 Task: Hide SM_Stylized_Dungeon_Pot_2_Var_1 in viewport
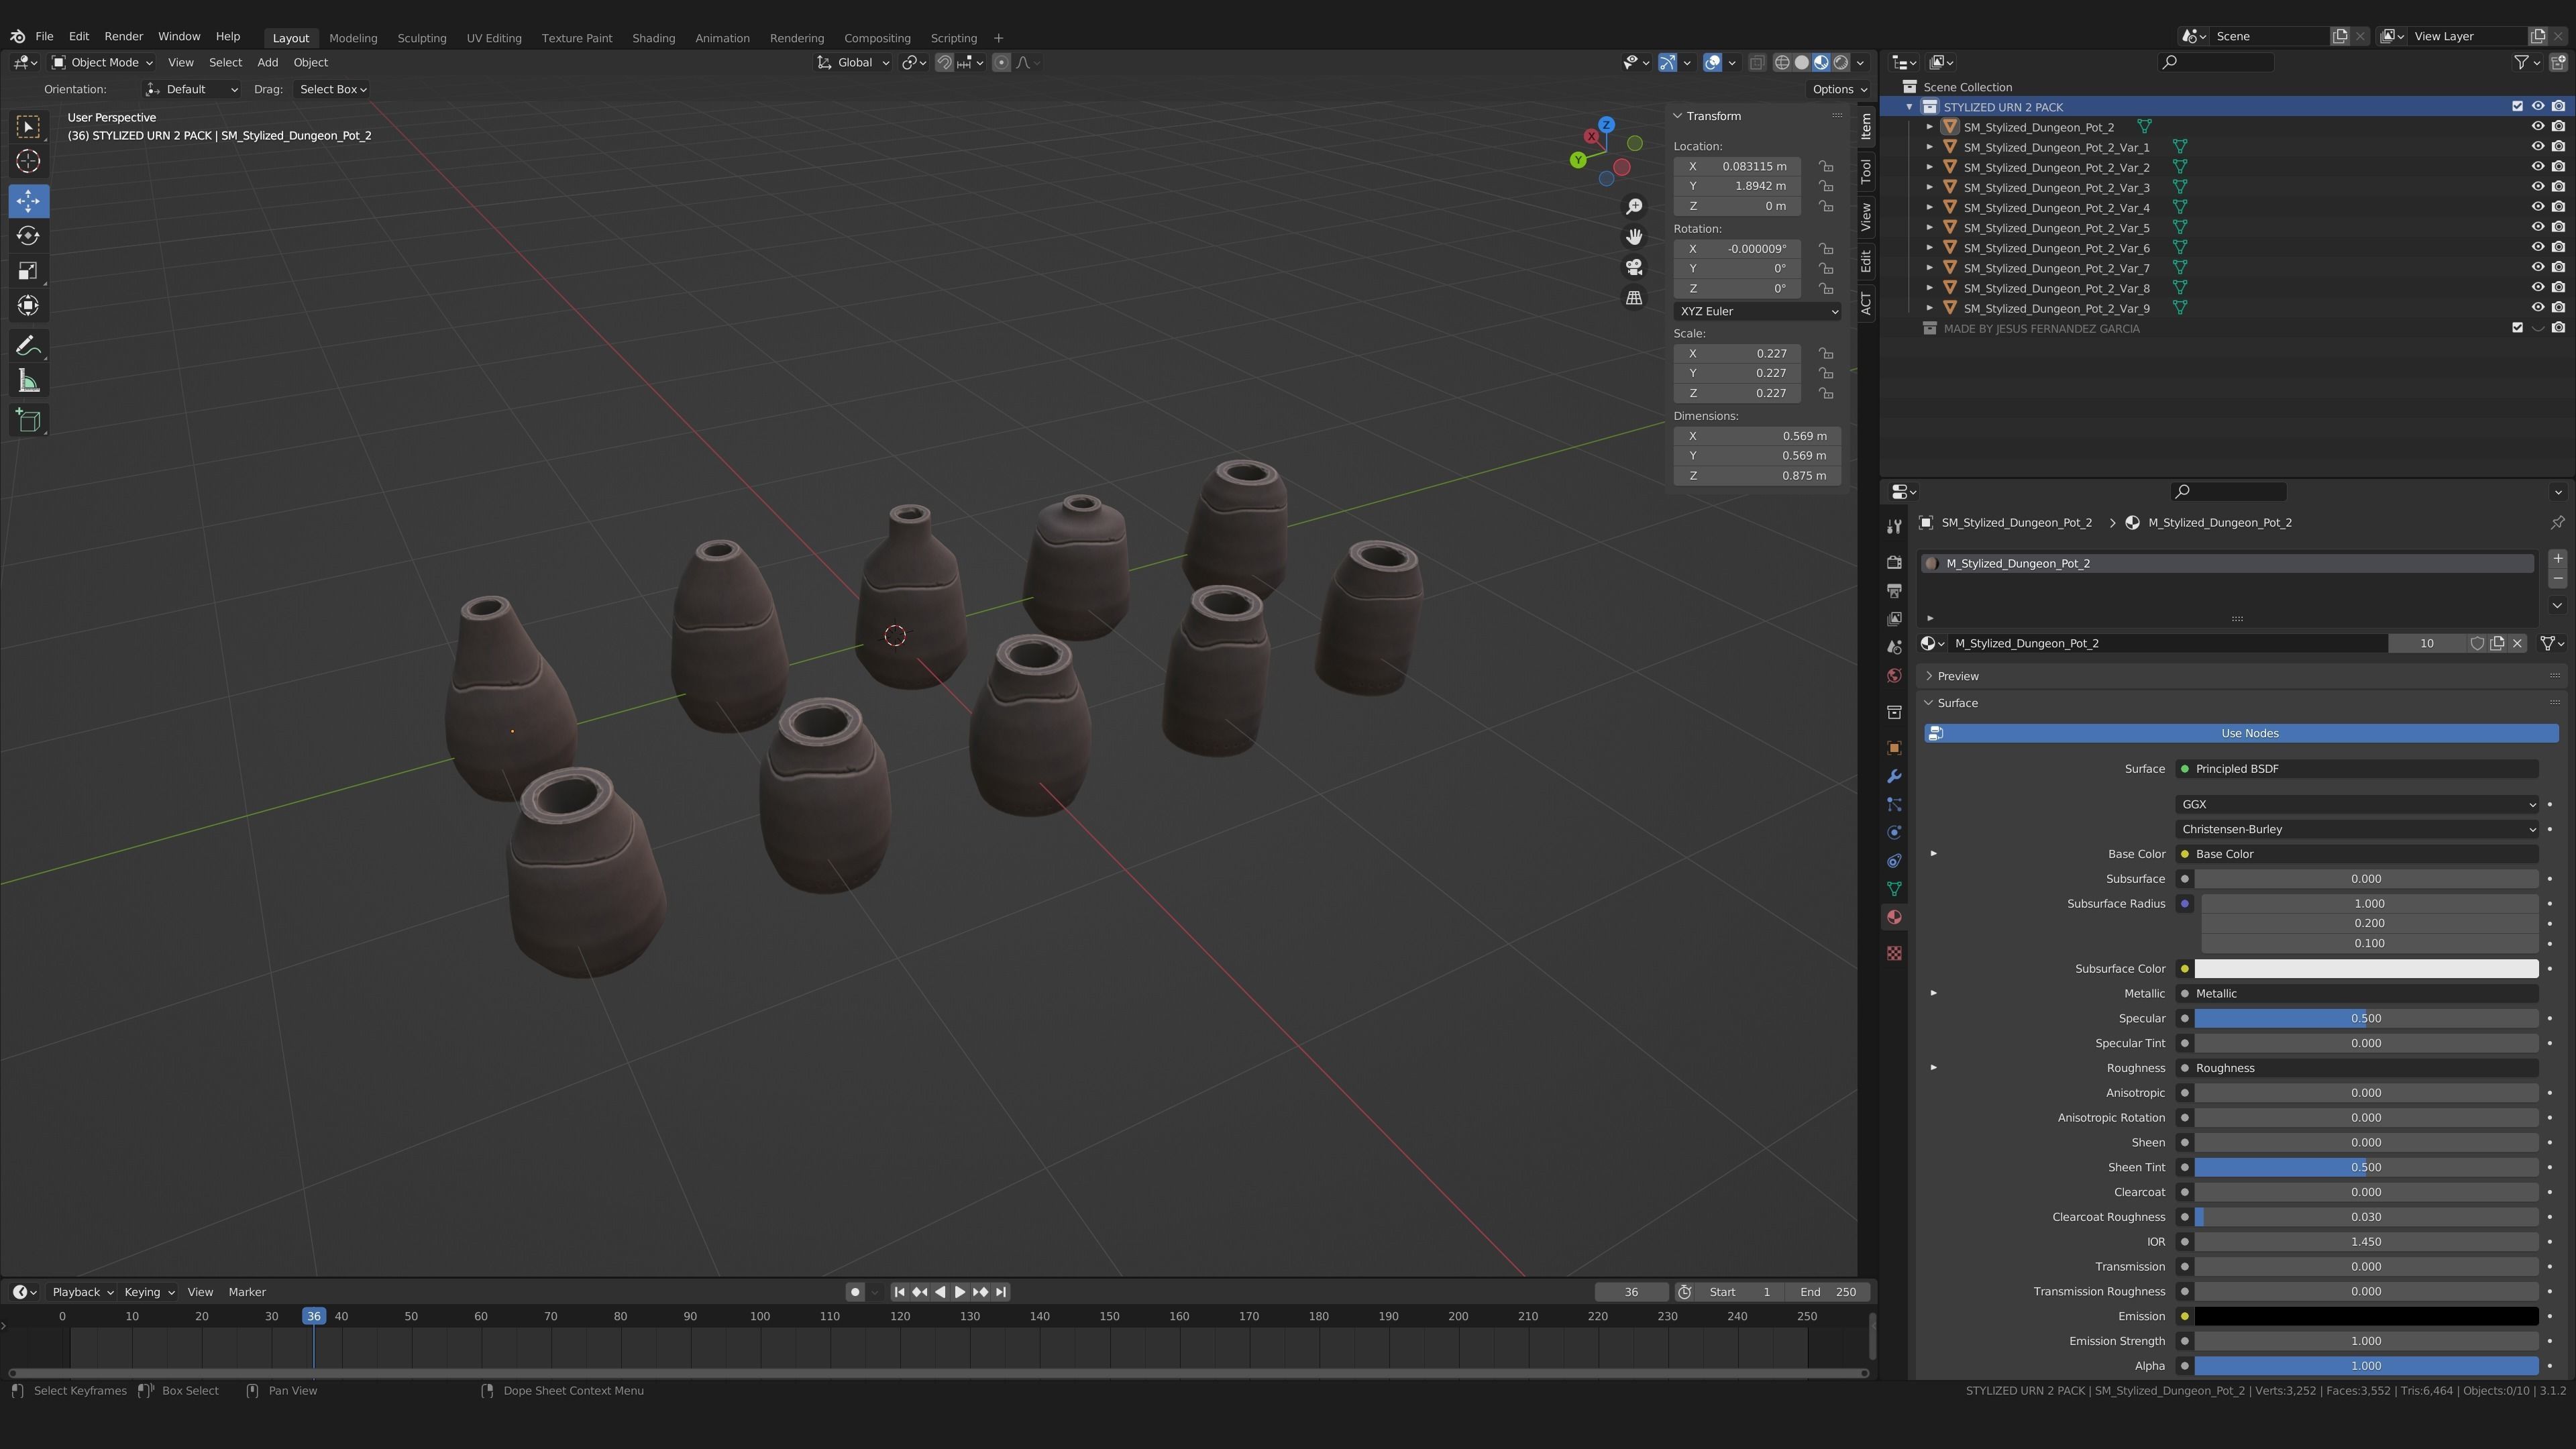(2537, 147)
